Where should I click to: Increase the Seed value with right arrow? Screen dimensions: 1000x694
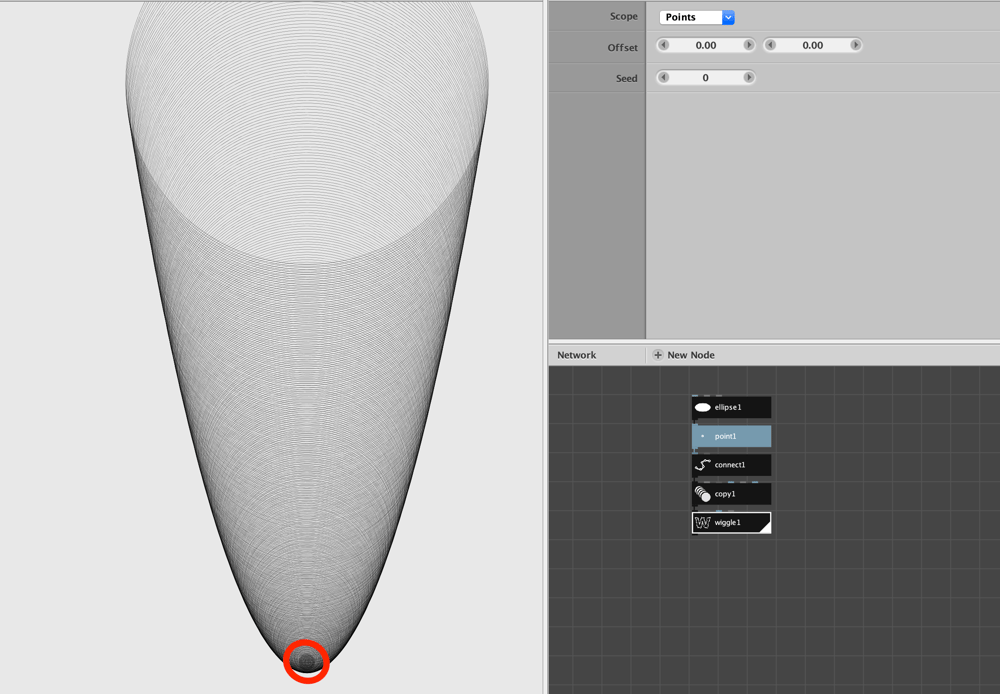(749, 77)
